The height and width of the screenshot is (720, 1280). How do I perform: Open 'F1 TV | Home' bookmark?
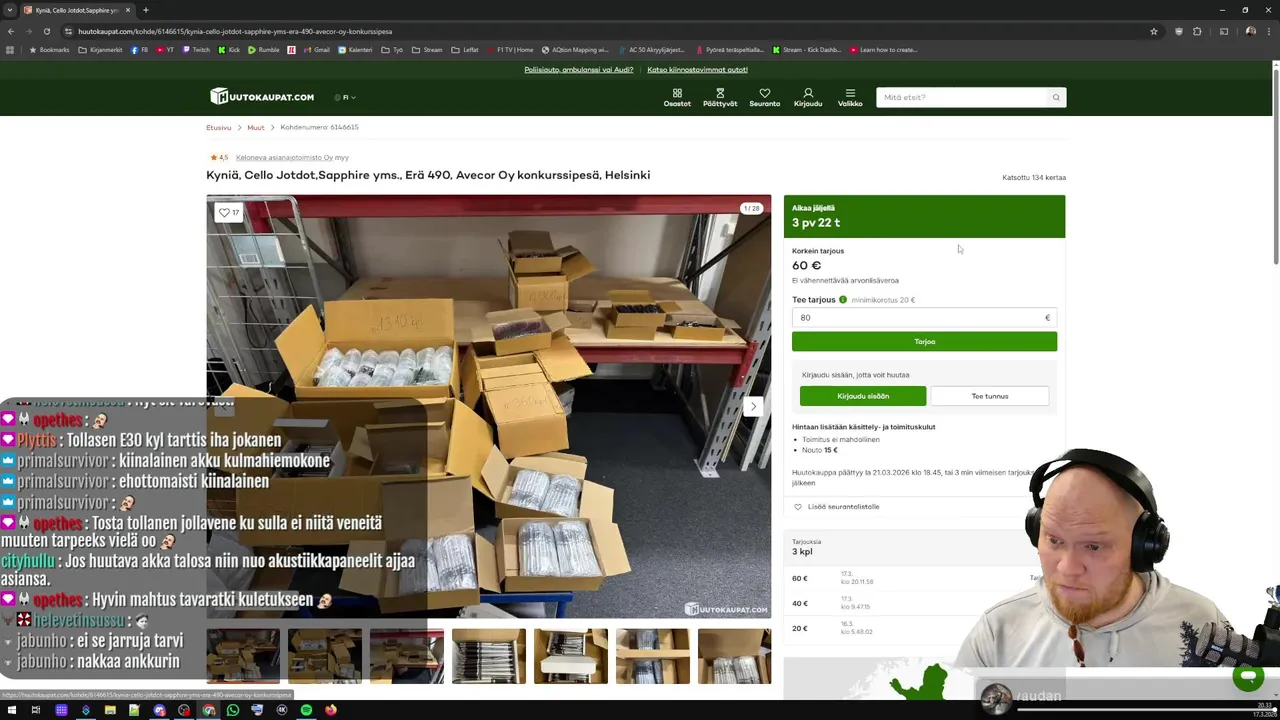[510, 50]
